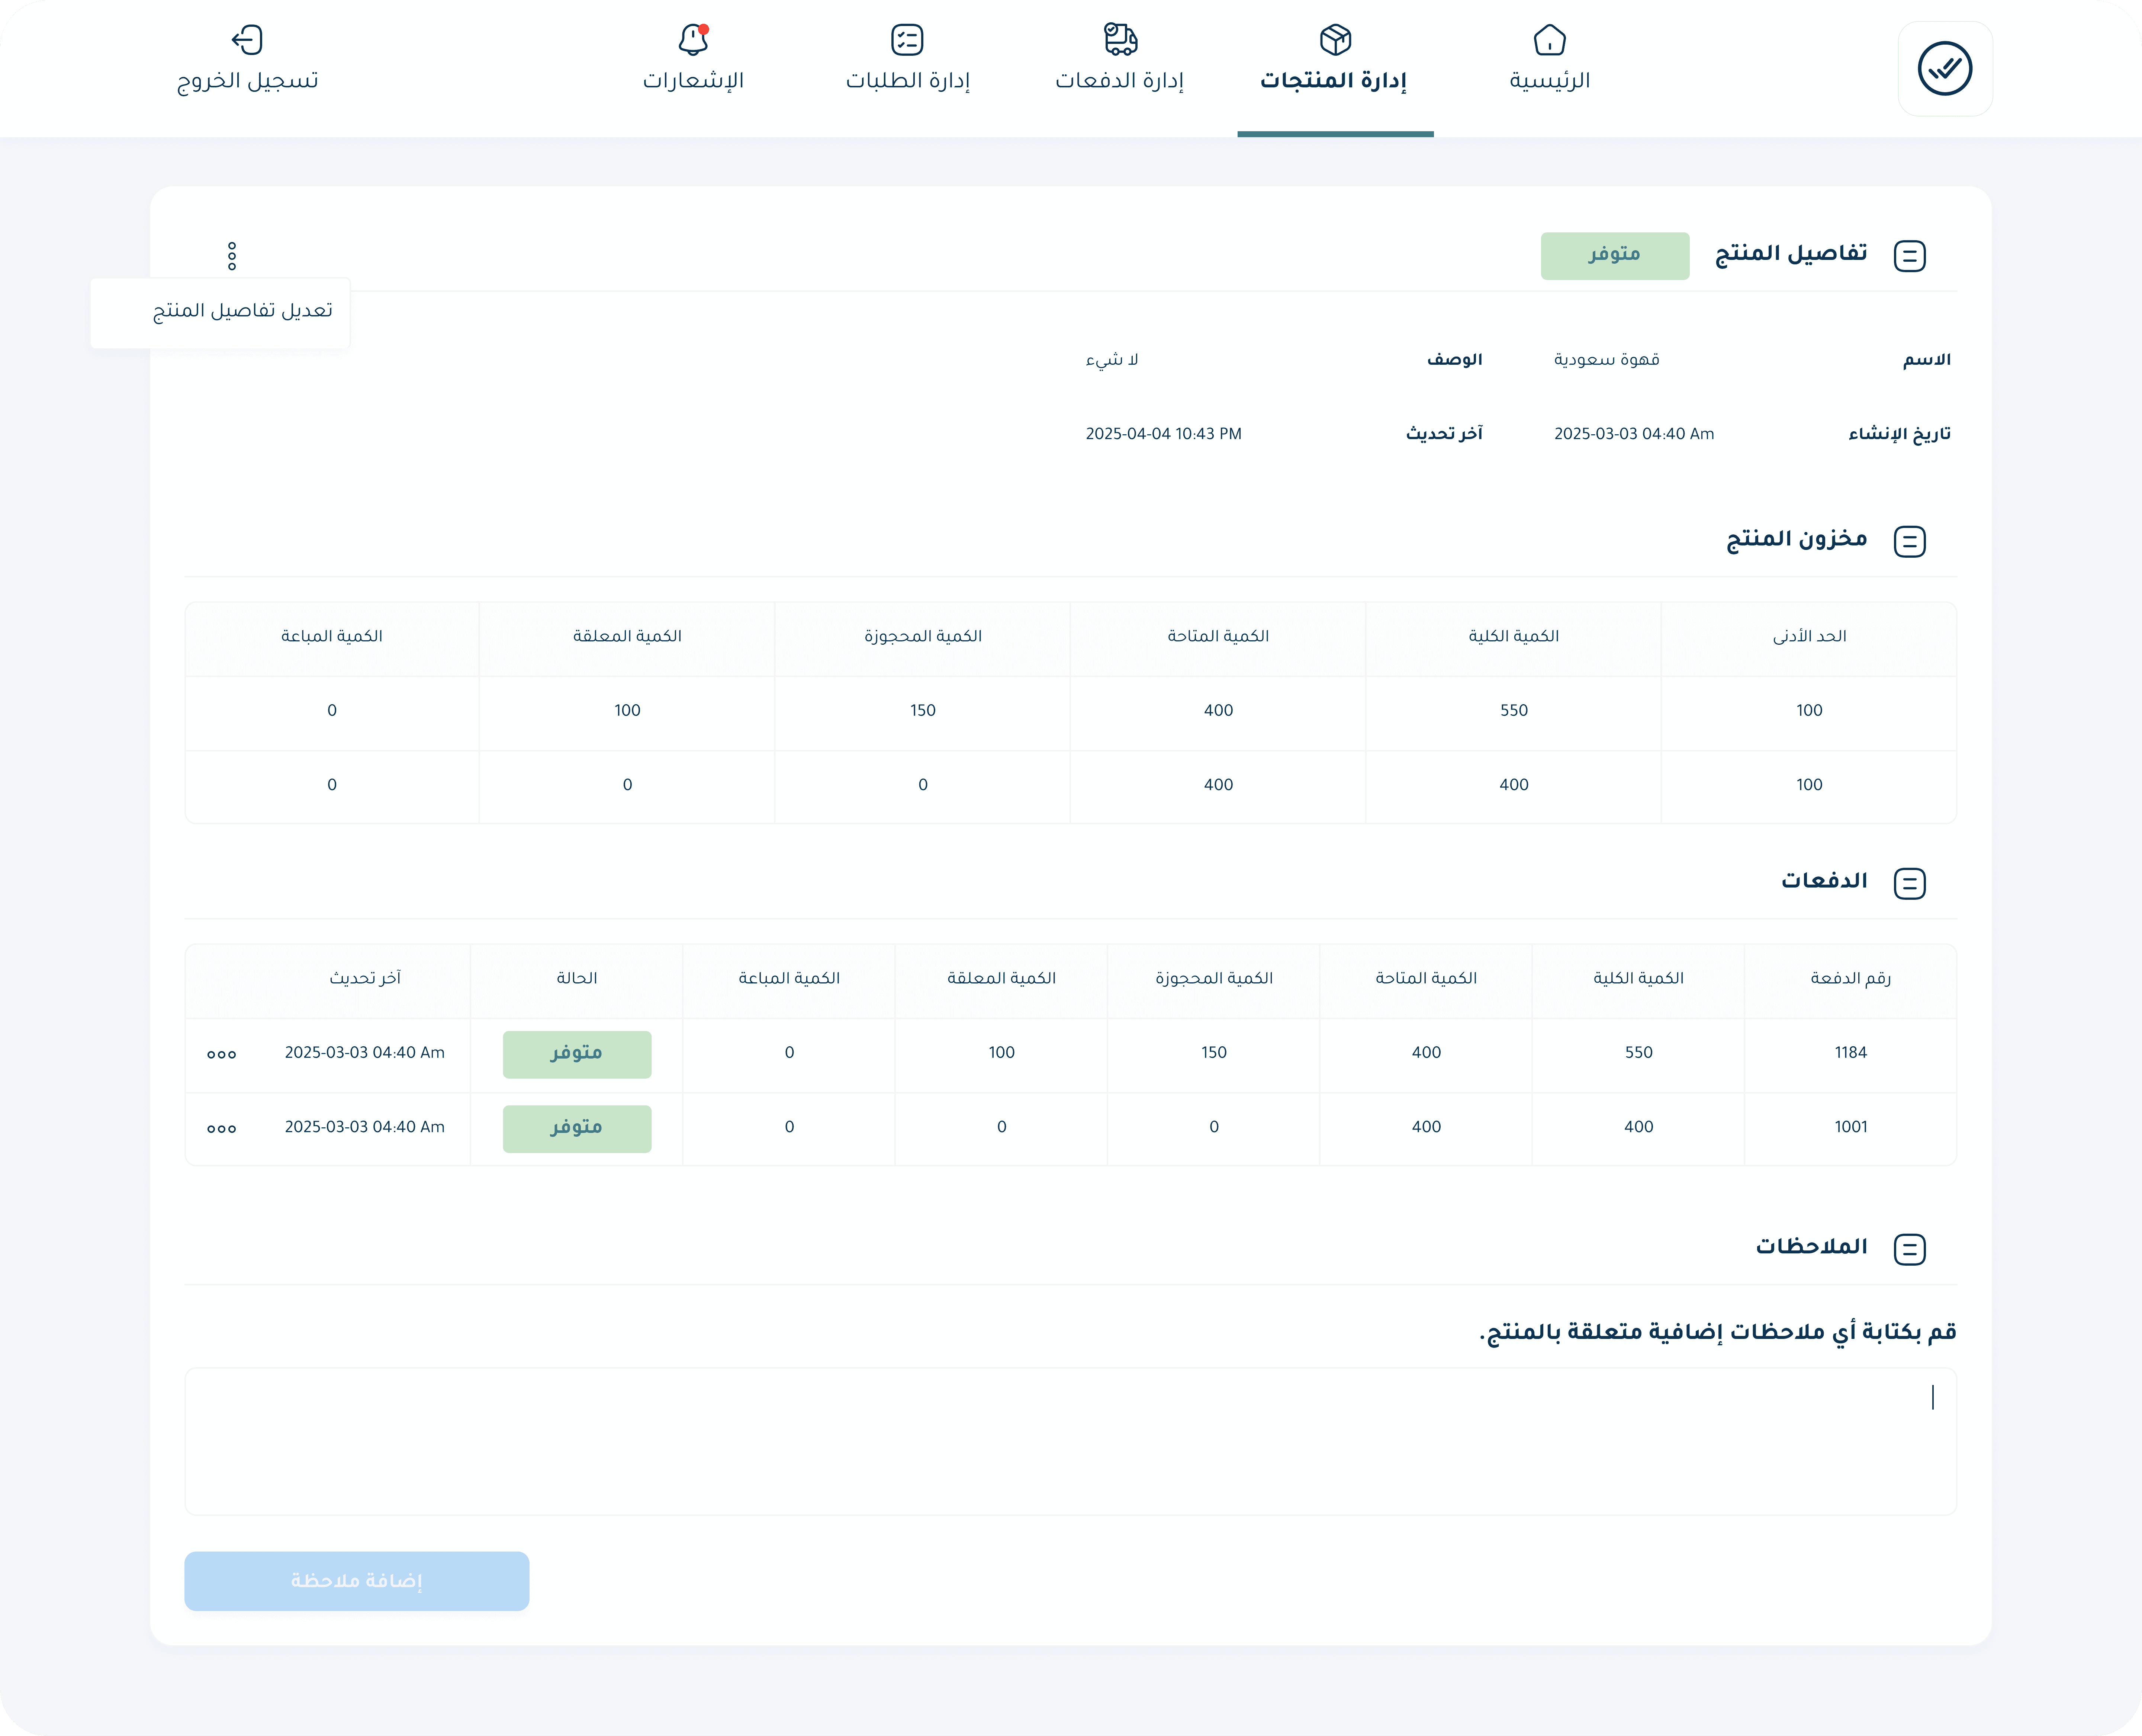This screenshot has width=2142, height=1736.
Task: Click the truck icon for إدارة الدفعات
Action: (x=1120, y=39)
